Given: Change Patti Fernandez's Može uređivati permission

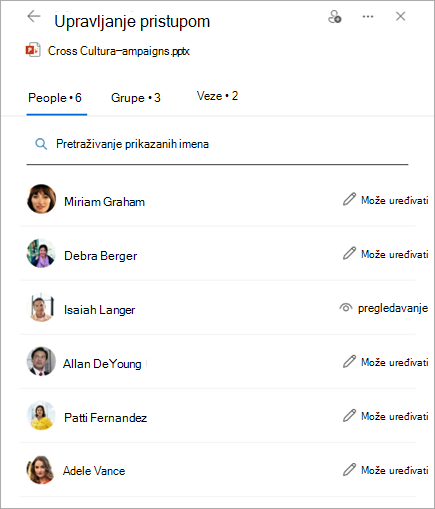Looking at the screenshot, I should [385, 416].
